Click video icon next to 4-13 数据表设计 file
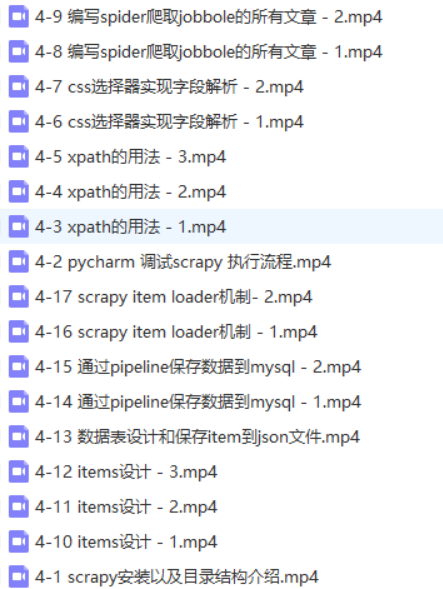 (x=19, y=437)
